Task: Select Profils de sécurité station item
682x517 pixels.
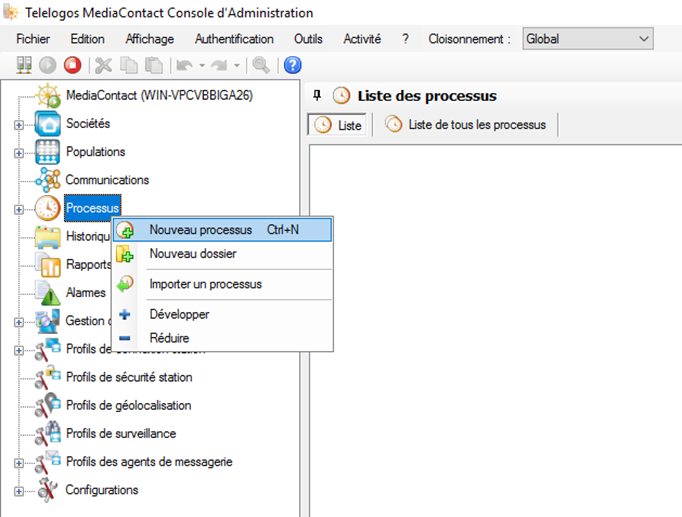Action: click(x=129, y=377)
